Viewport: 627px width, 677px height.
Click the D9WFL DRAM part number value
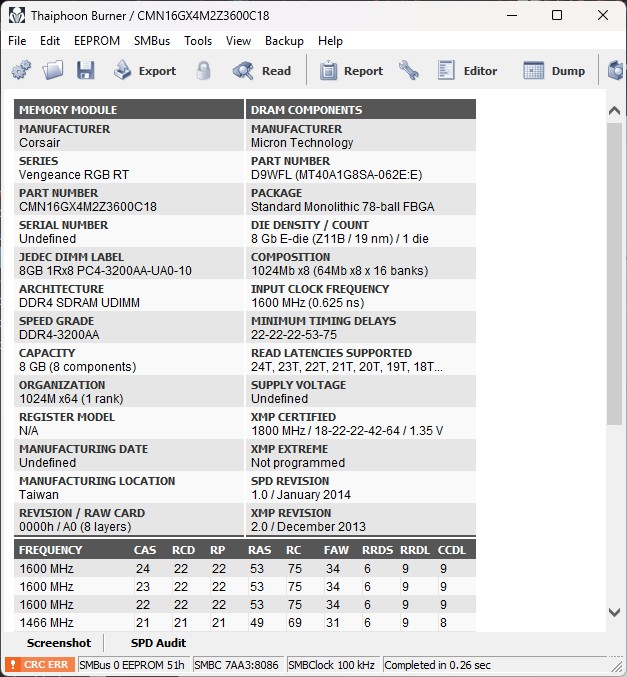pos(336,175)
